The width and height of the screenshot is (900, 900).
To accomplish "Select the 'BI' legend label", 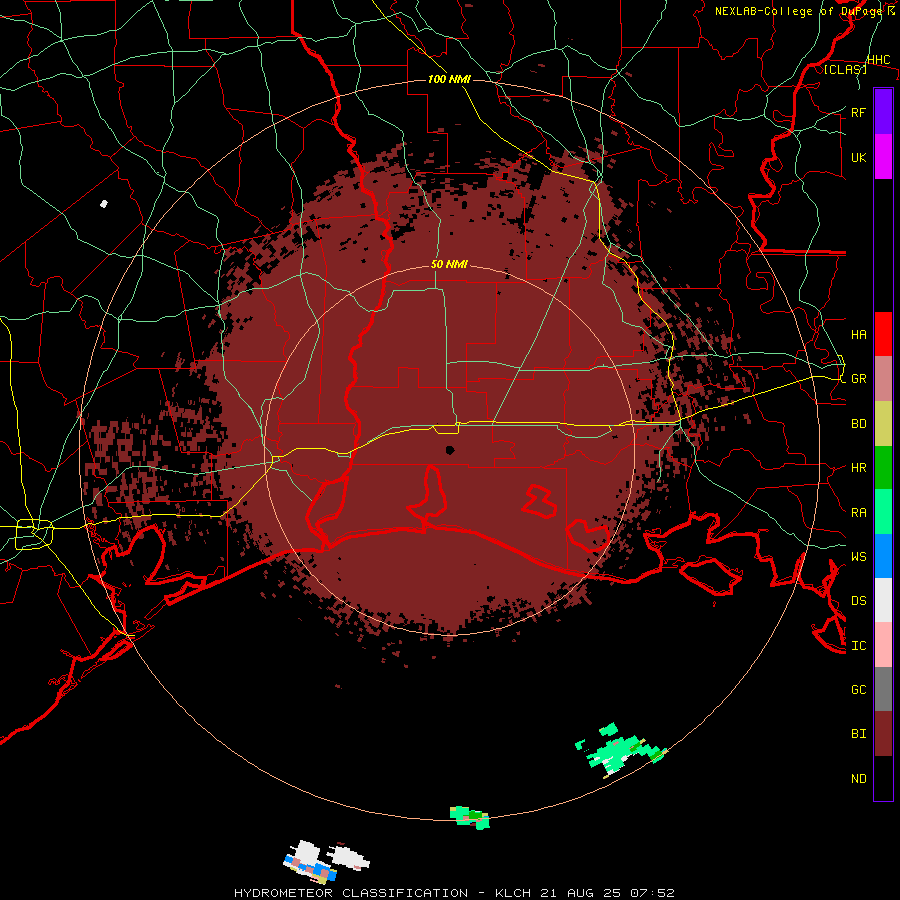I will (858, 734).
